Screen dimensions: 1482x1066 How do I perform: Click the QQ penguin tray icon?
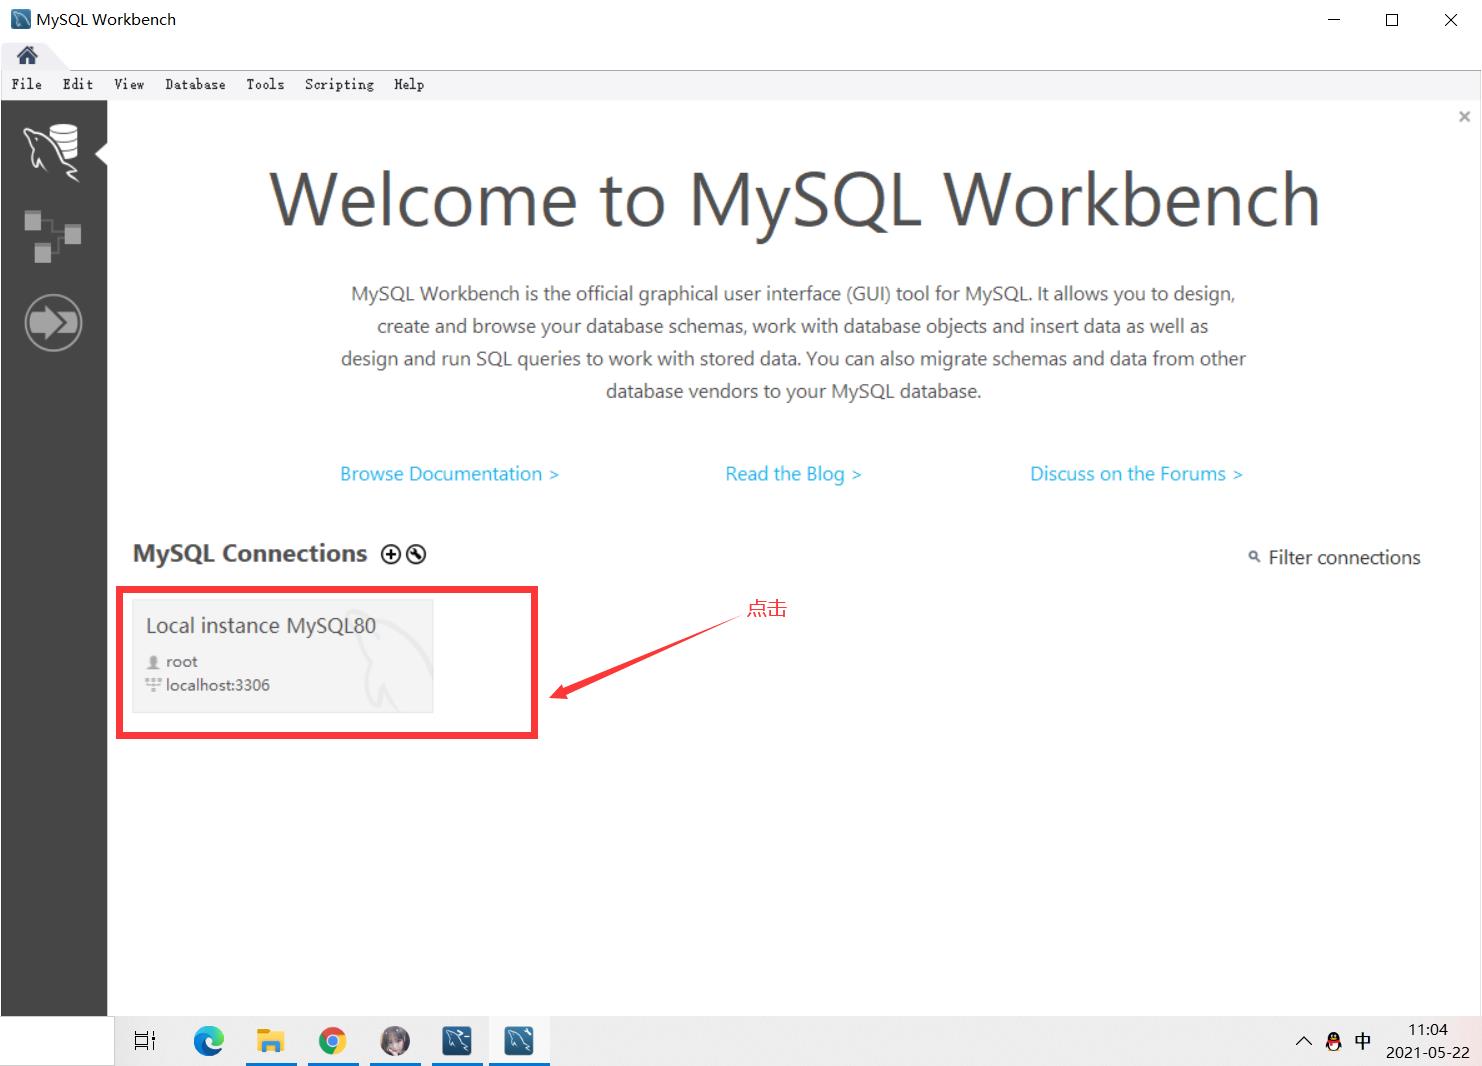tap(1333, 1041)
